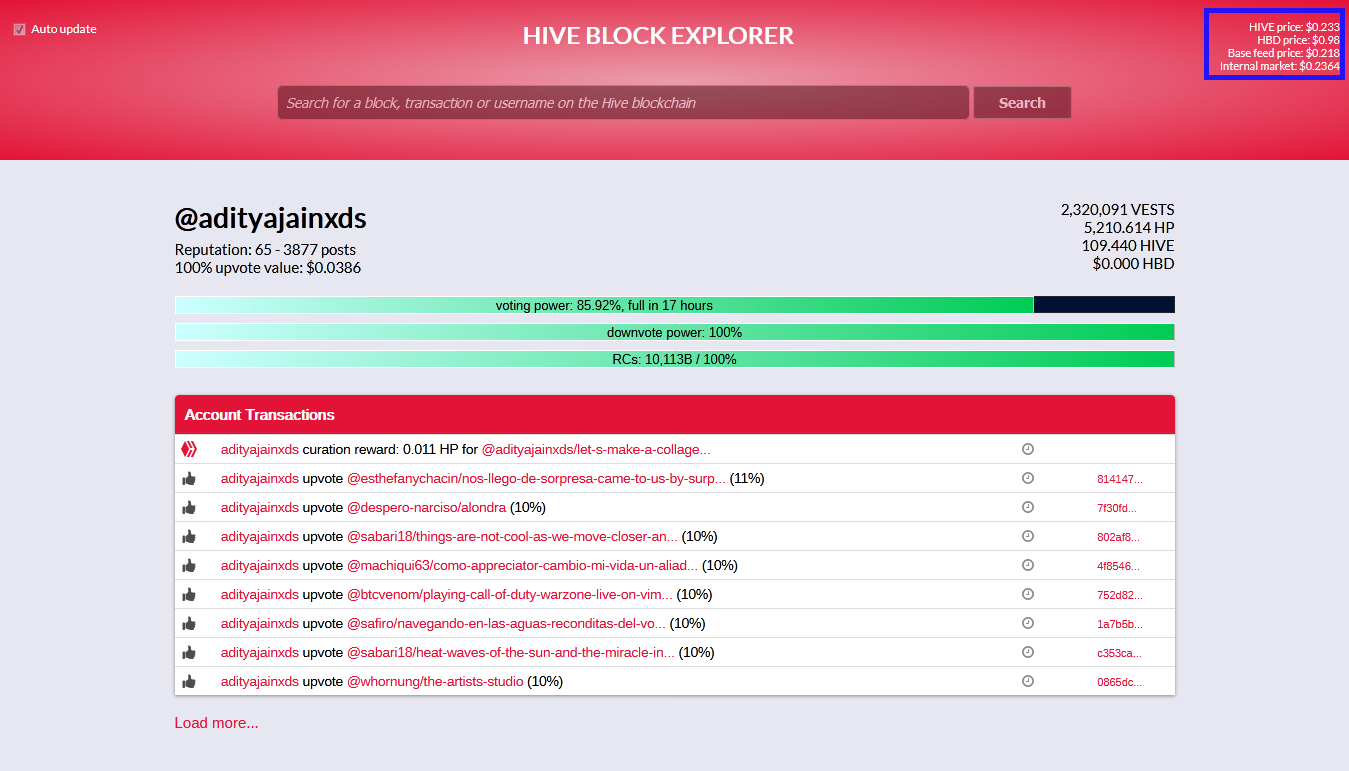
Task: Open transaction 4f8546...
Action: pyautogui.click(x=1119, y=567)
